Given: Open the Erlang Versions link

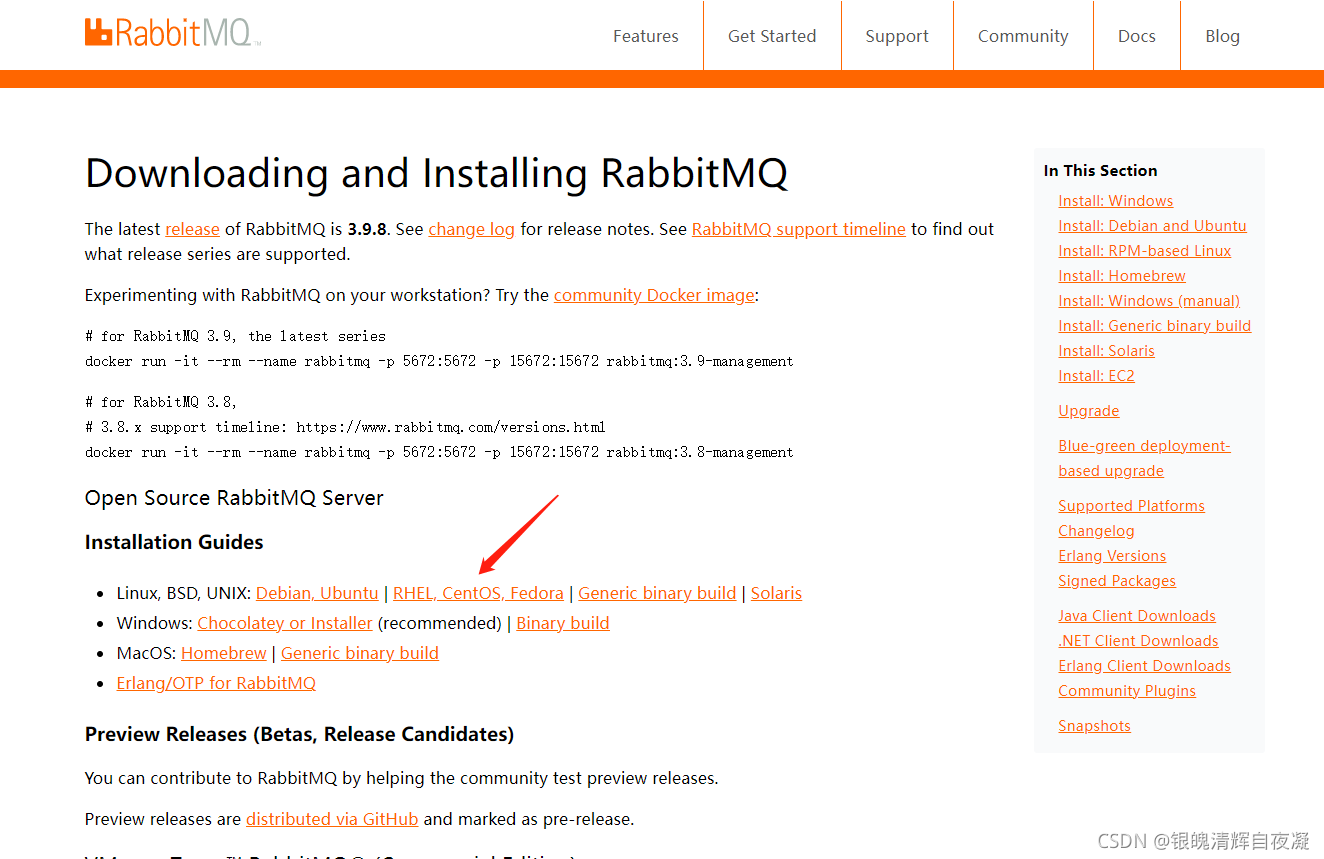Looking at the screenshot, I should coord(1112,556).
